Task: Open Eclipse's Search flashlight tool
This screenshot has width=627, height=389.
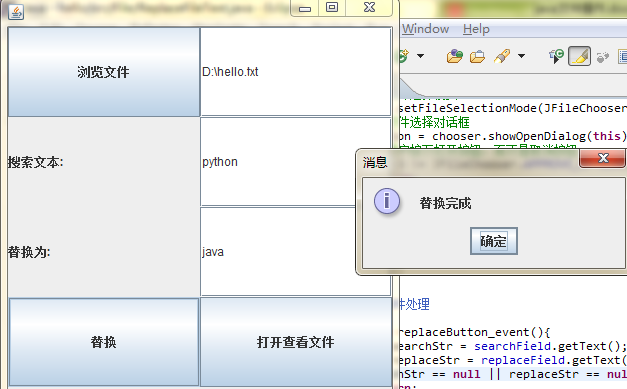Action: [x=502, y=56]
